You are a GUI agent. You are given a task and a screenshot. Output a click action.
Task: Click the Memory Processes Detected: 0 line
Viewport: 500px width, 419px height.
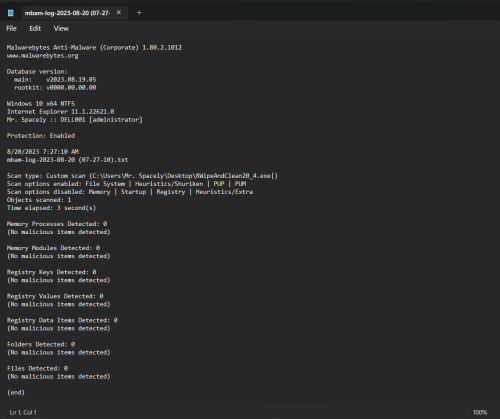57,224
